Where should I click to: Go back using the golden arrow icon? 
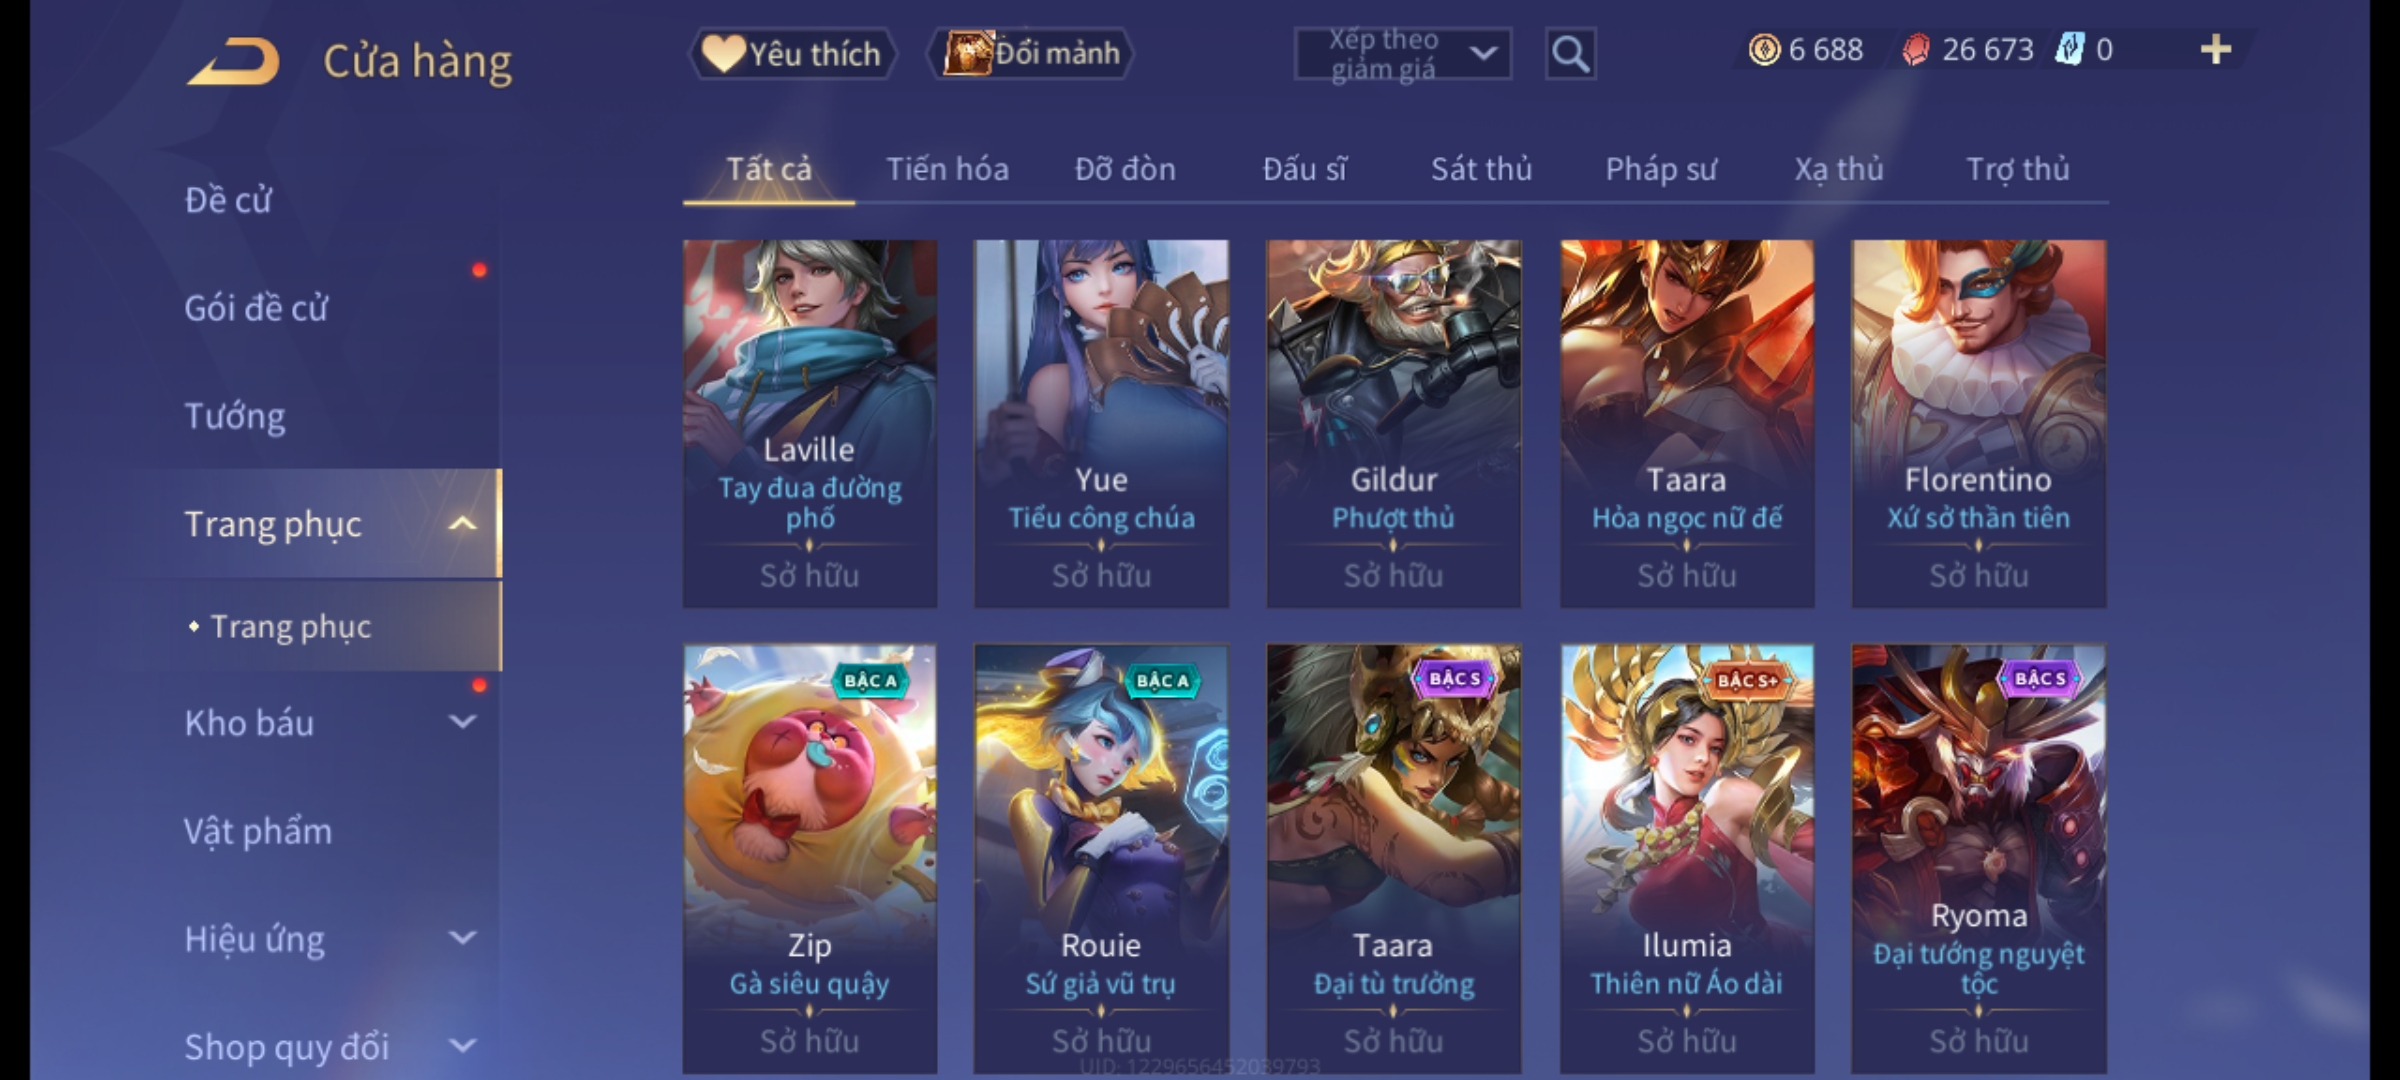tap(233, 61)
